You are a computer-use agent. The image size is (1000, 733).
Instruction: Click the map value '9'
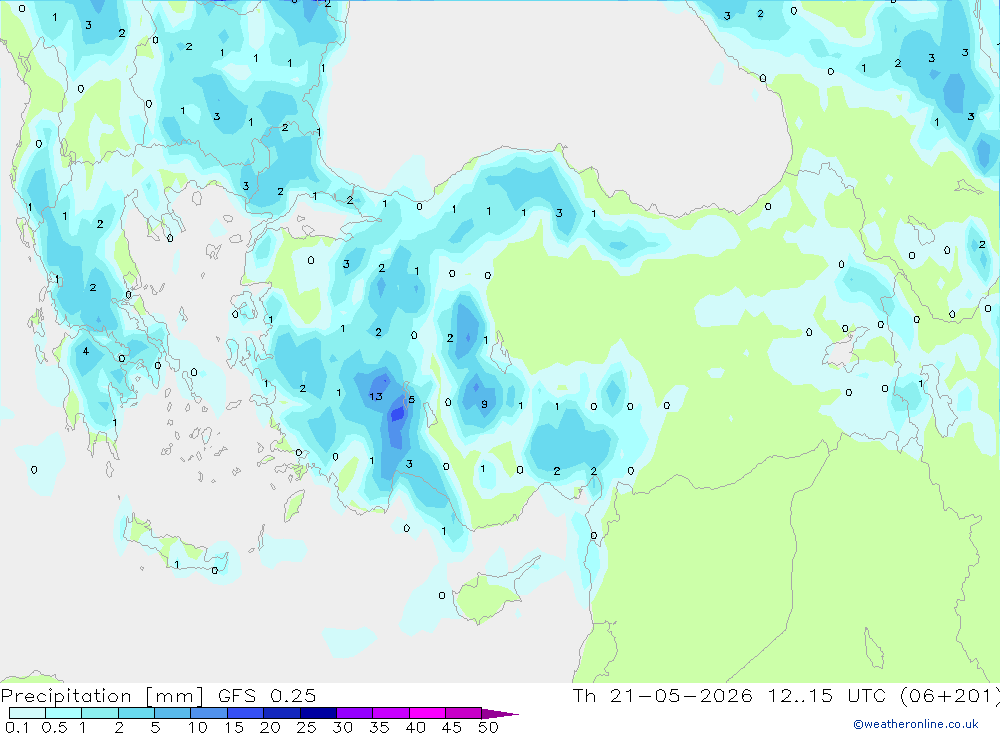coord(485,404)
